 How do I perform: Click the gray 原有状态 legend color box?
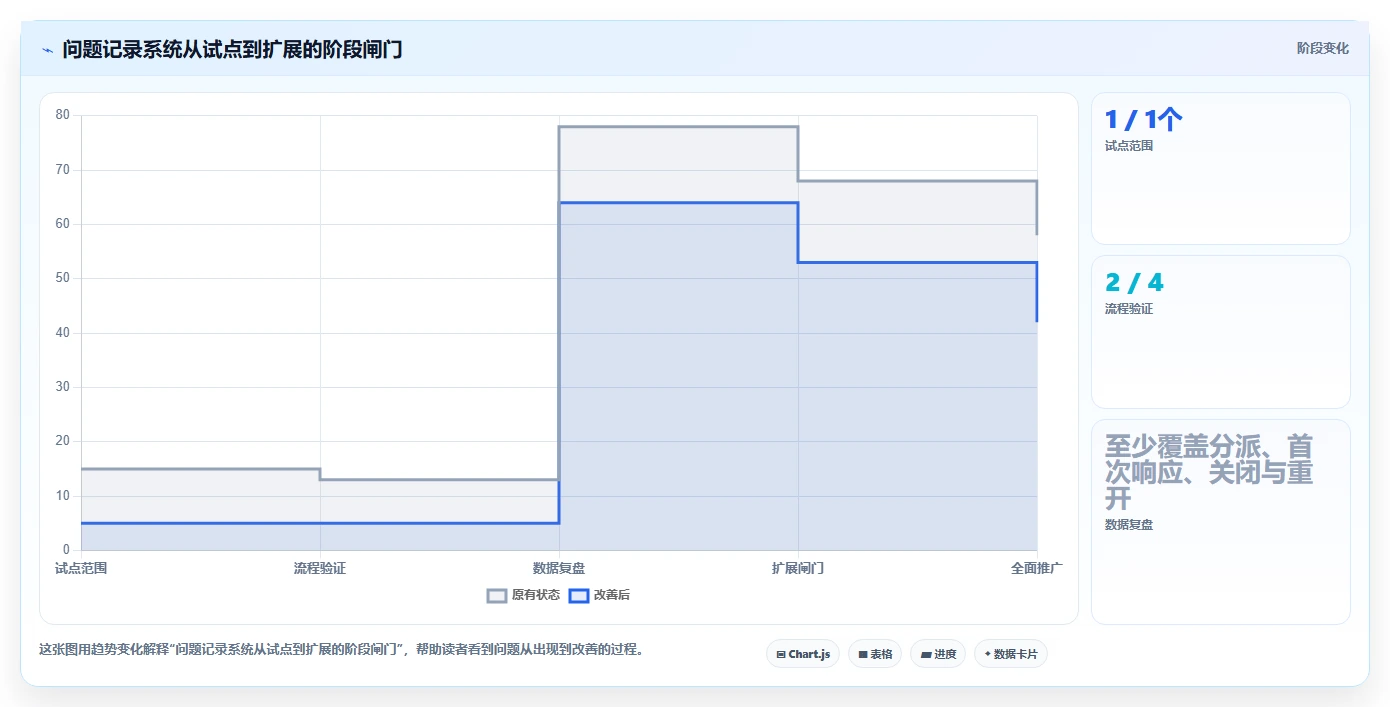coord(497,595)
